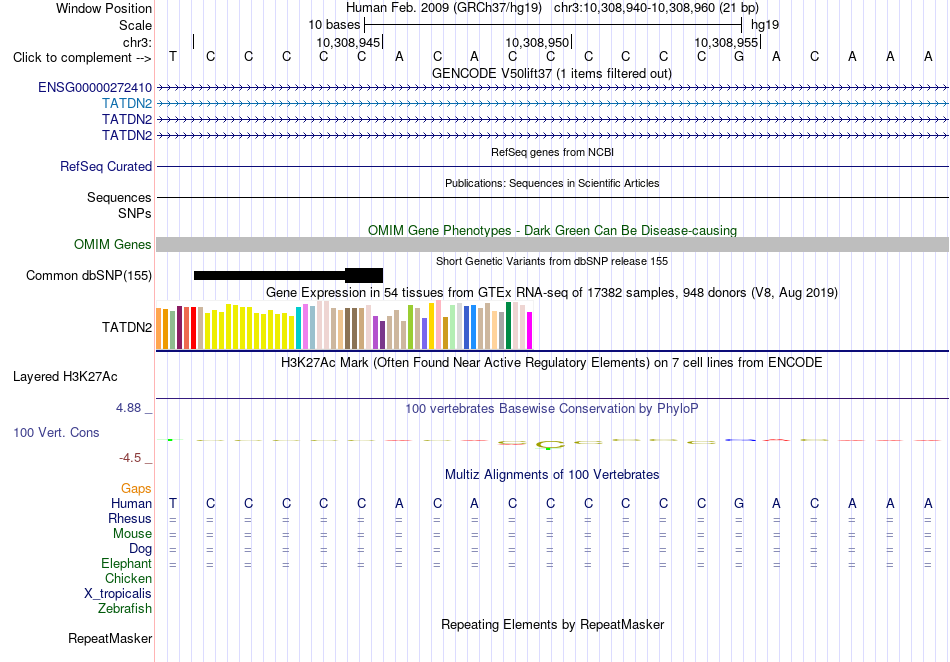Click the T base in the complement row
The width and height of the screenshot is (950, 662).
point(173,57)
